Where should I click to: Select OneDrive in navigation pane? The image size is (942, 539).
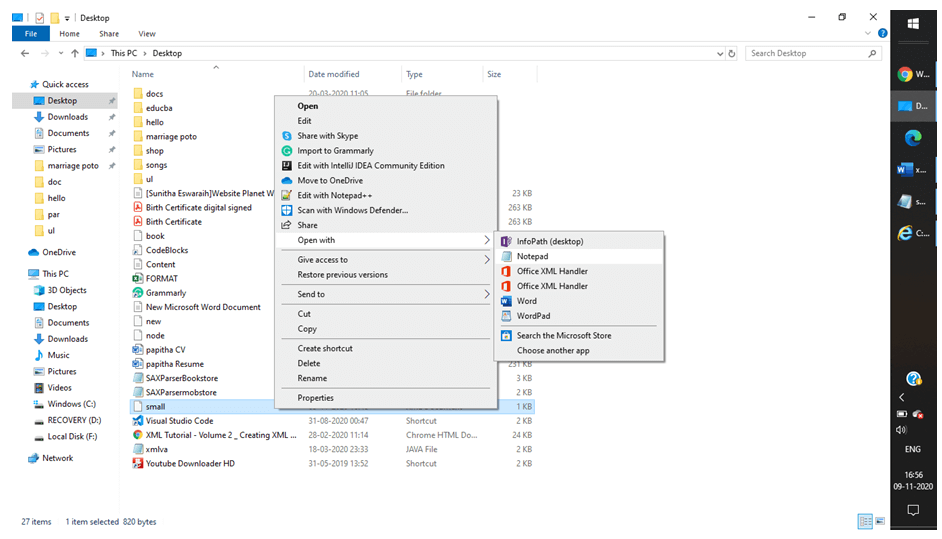[59, 252]
